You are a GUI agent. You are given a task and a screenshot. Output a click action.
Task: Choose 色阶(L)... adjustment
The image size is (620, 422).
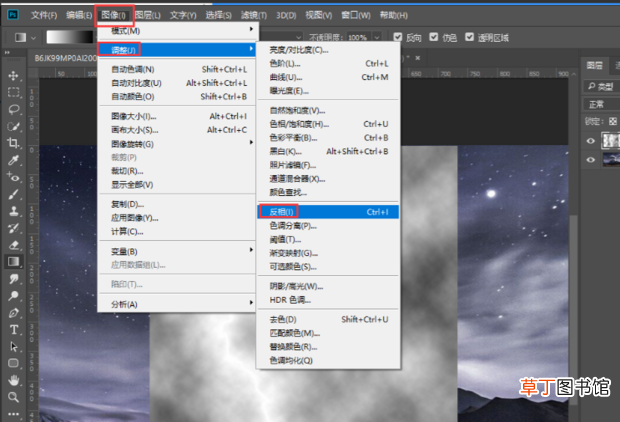(328, 63)
